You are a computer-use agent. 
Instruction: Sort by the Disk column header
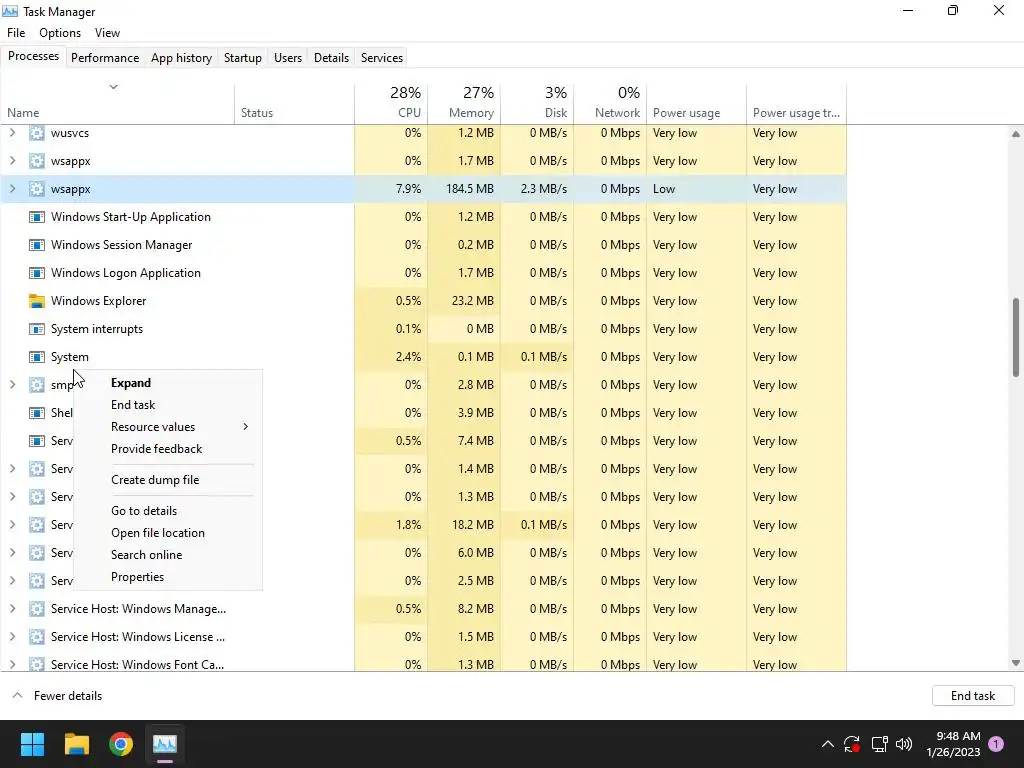(537, 103)
